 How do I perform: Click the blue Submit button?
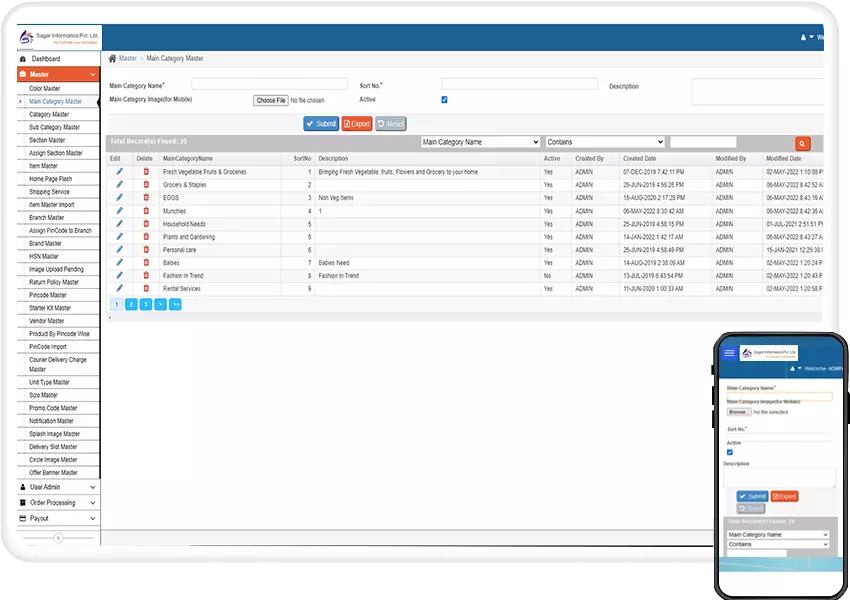(321, 124)
